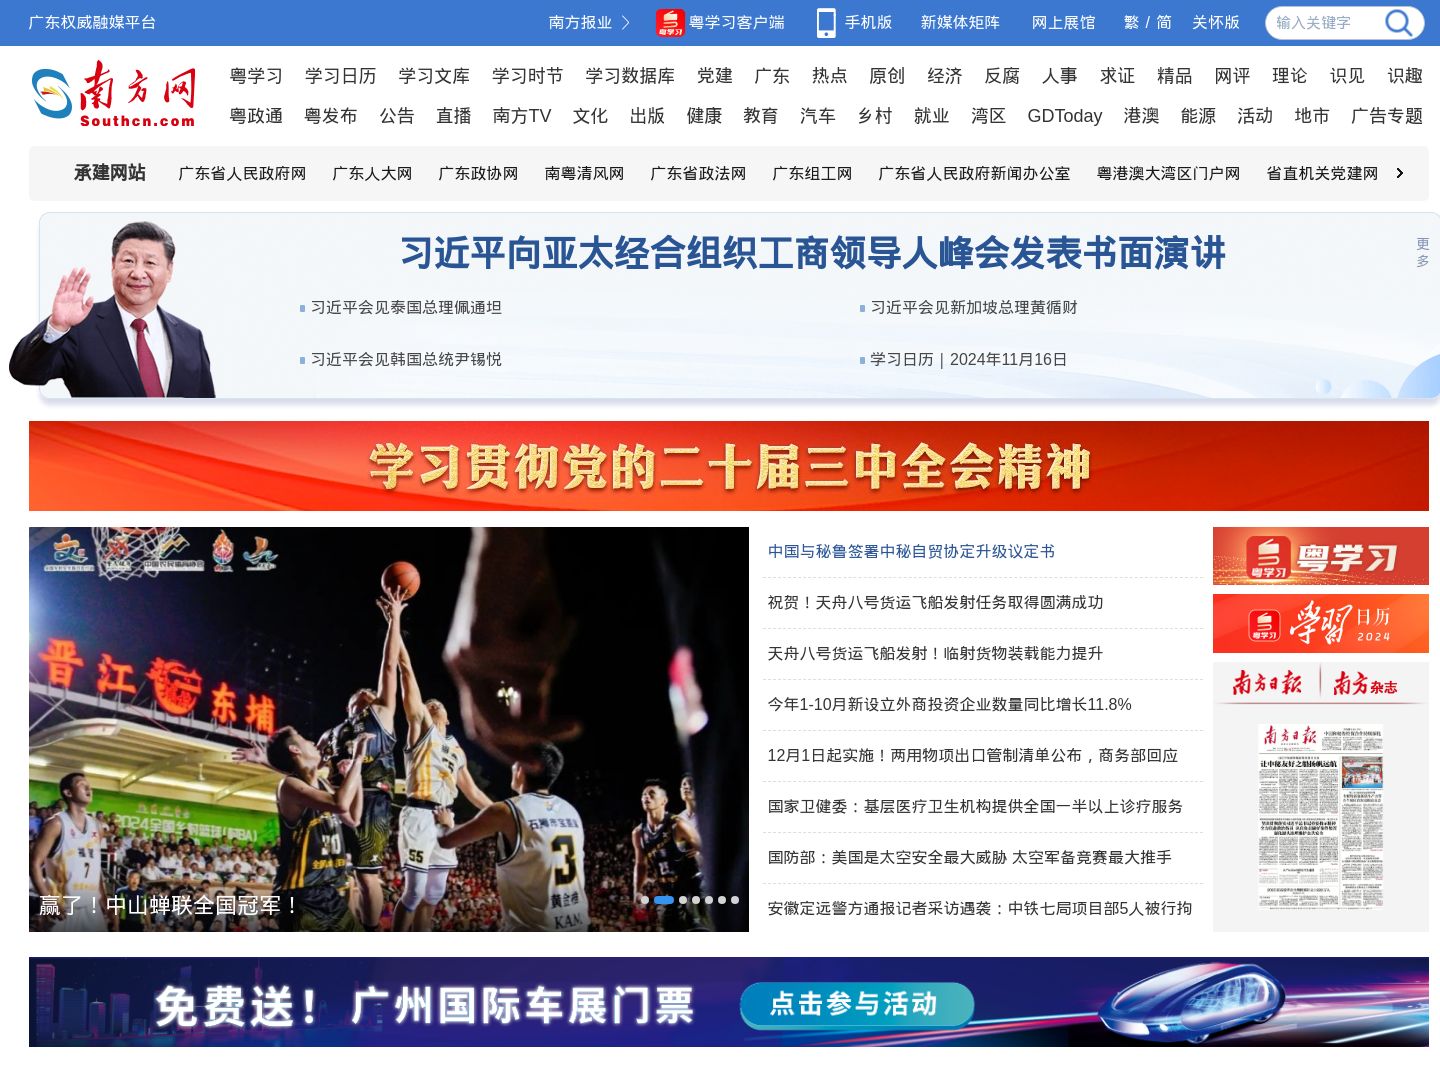1440x1080 pixels.
Task: Open the 南方日报 newspaper front page thumbnail
Action: click(x=1321, y=816)
